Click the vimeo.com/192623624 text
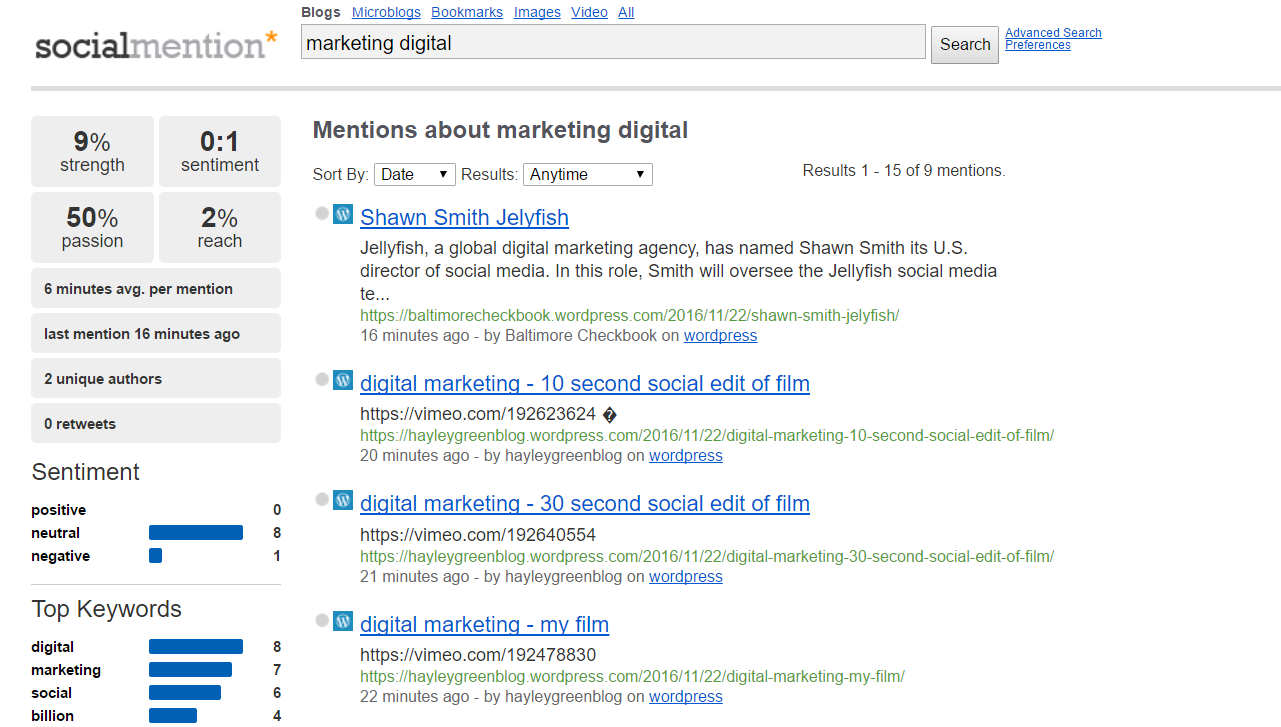The image size is (1281, 727). [478, 414]
